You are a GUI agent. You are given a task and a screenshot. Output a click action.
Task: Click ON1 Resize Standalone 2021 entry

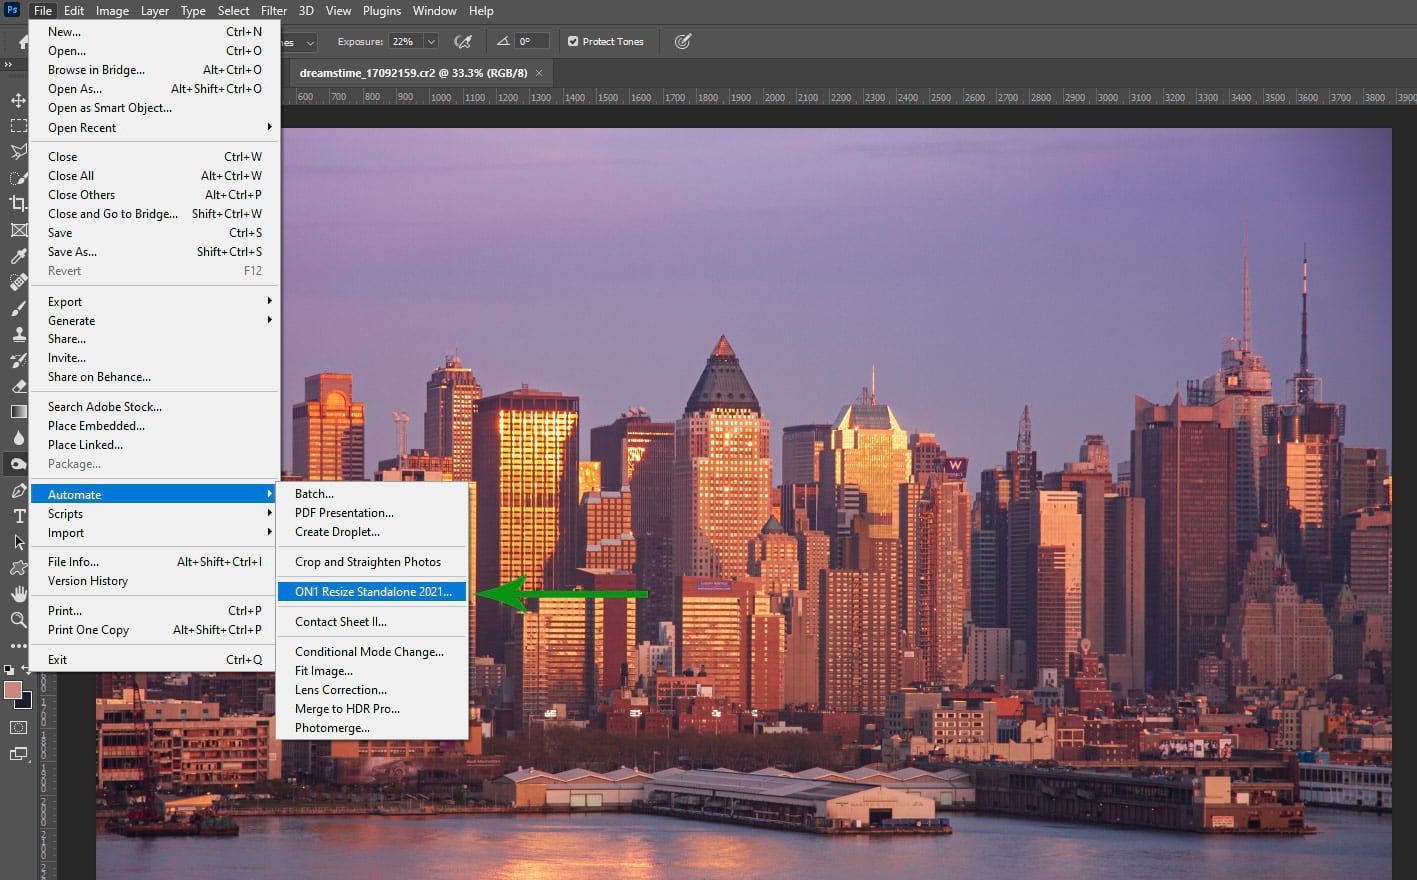click(372, 591)
